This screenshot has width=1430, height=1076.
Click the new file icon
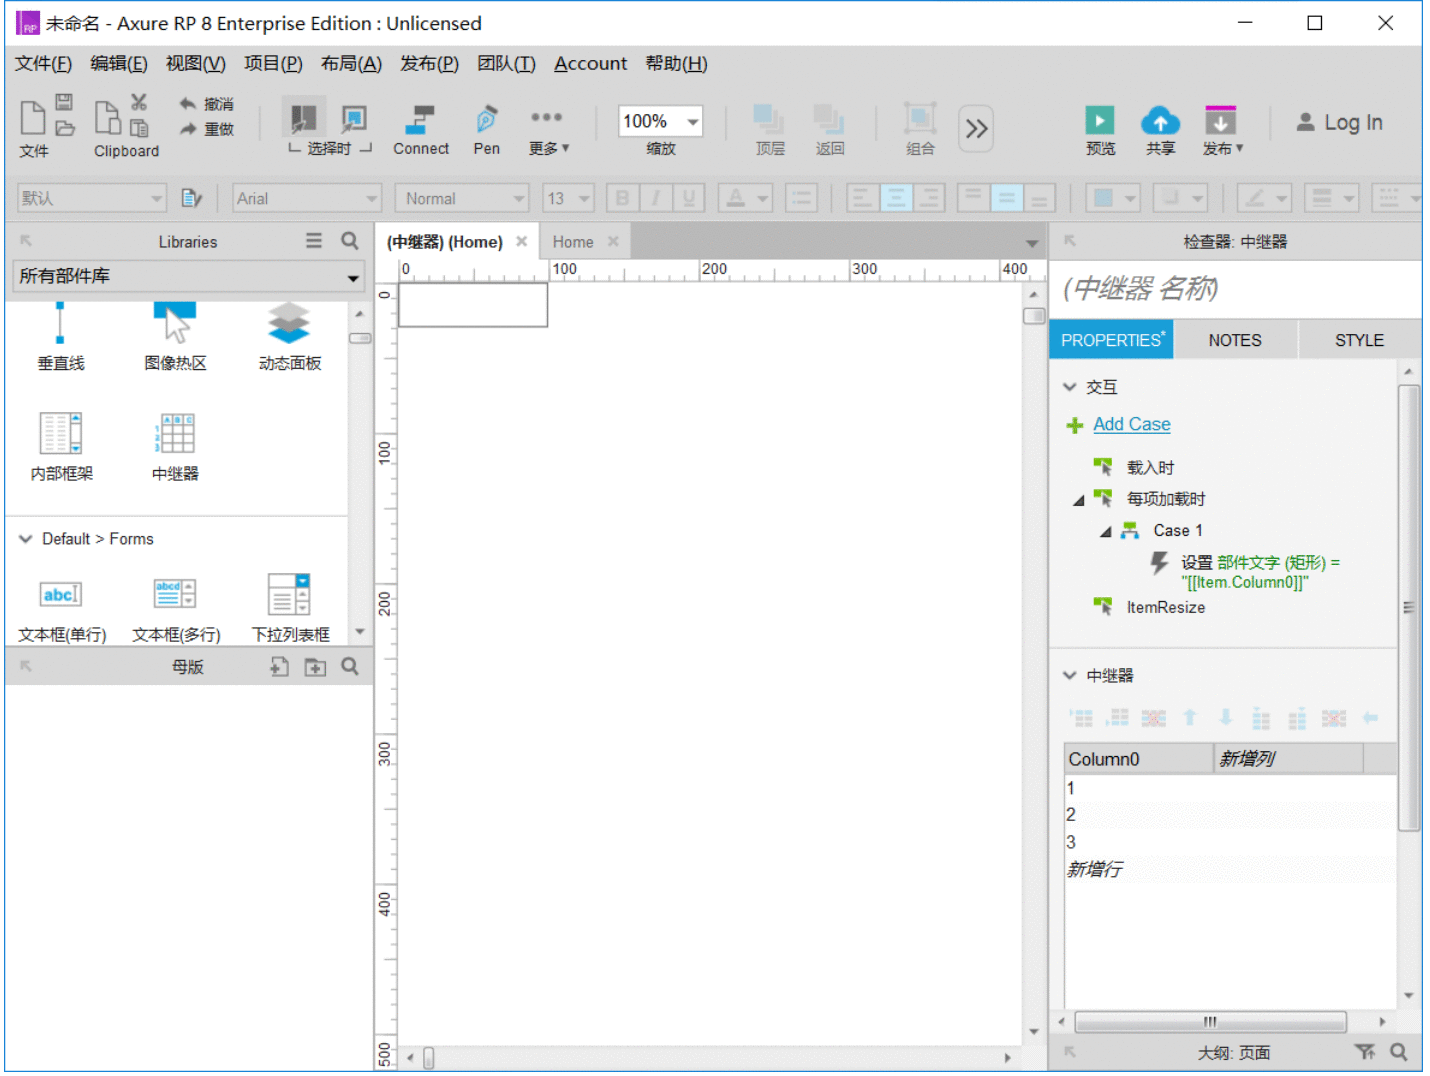tap(33, 117)
